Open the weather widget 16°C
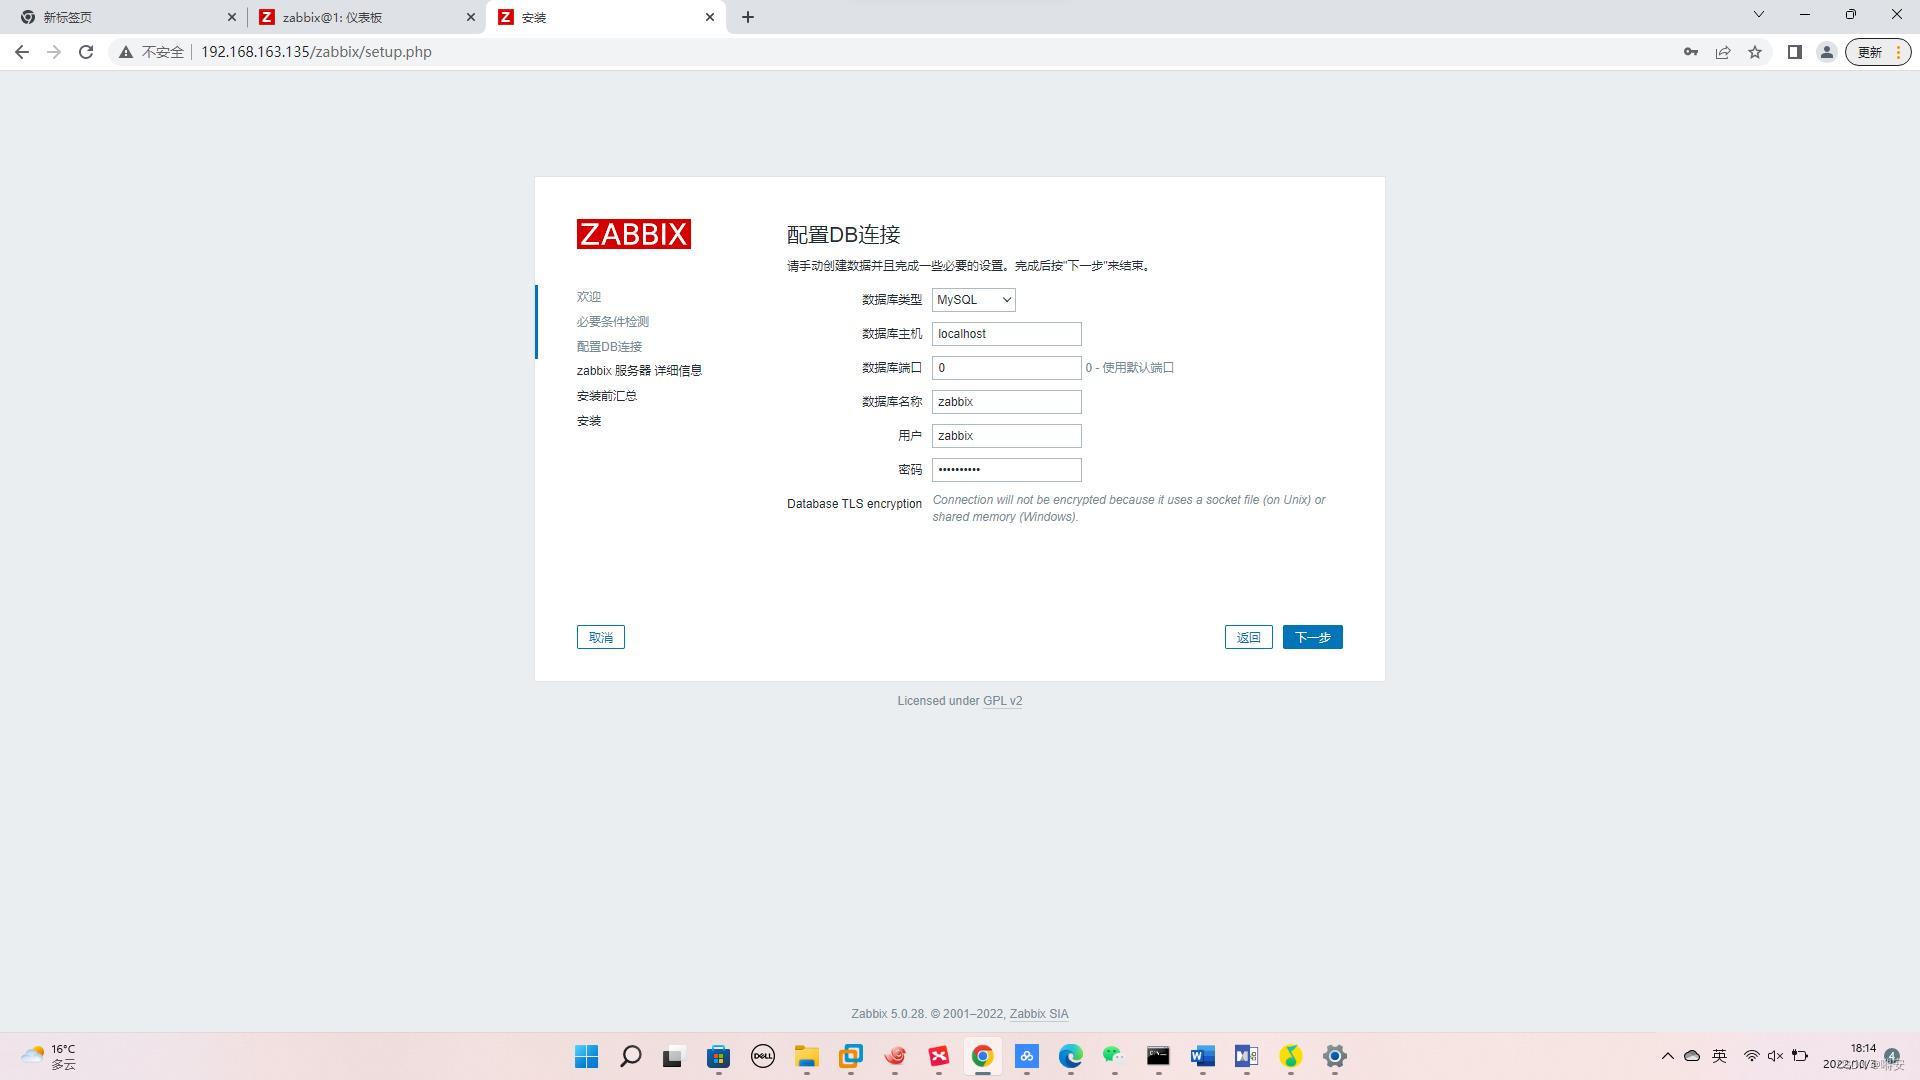This screenshot has height=1080, width=1920. click(50, 1056)
